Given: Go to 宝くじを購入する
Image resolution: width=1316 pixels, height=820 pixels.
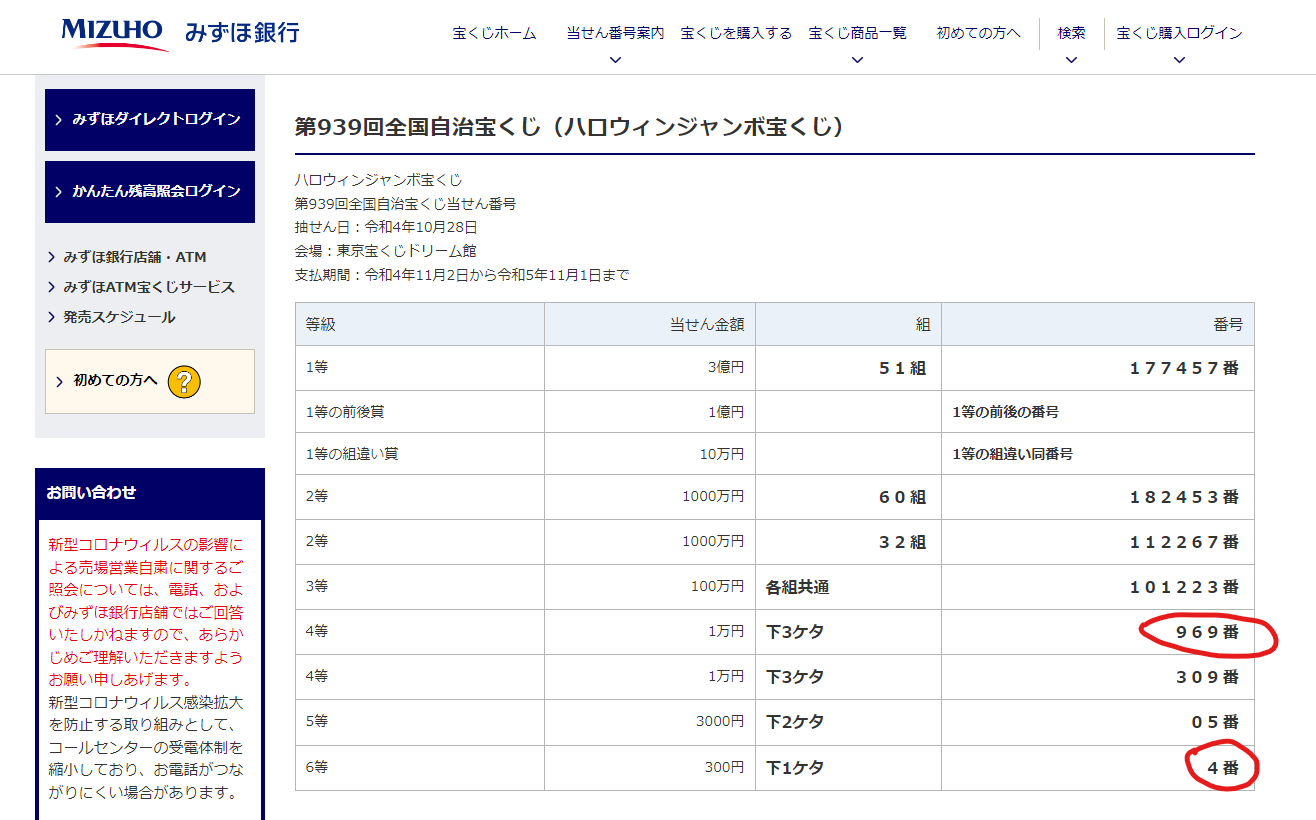Looking at the screenshot, I should (736, 33).
